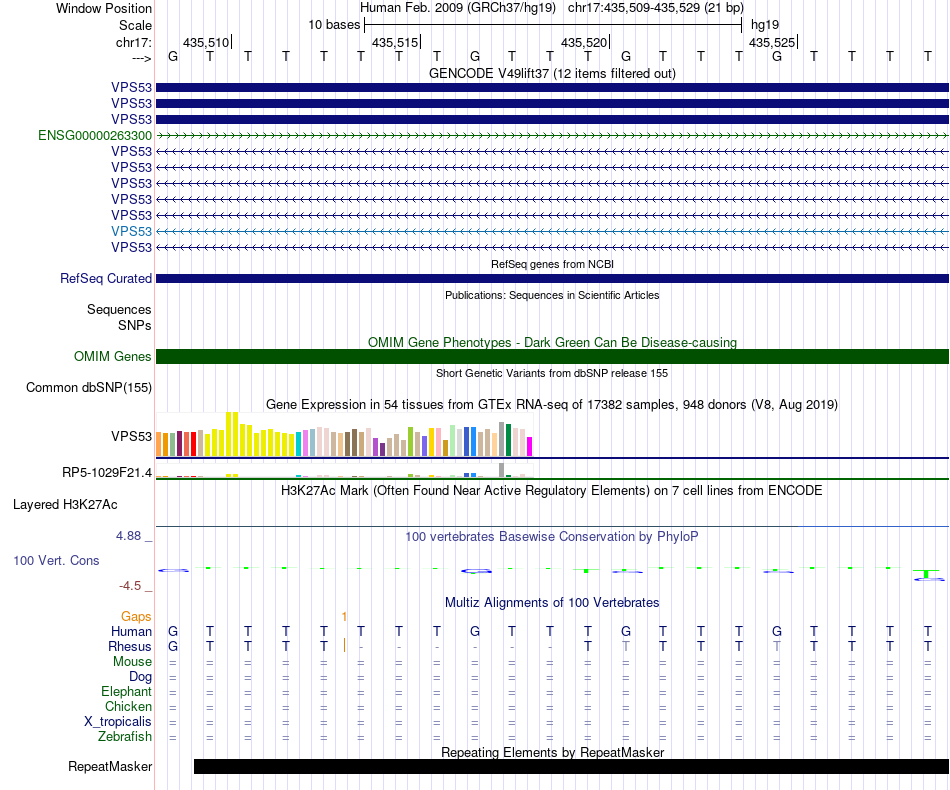
Task: Click the black RepeatMasker element bar
Action: pyautogui.click(x=571, y=766)
